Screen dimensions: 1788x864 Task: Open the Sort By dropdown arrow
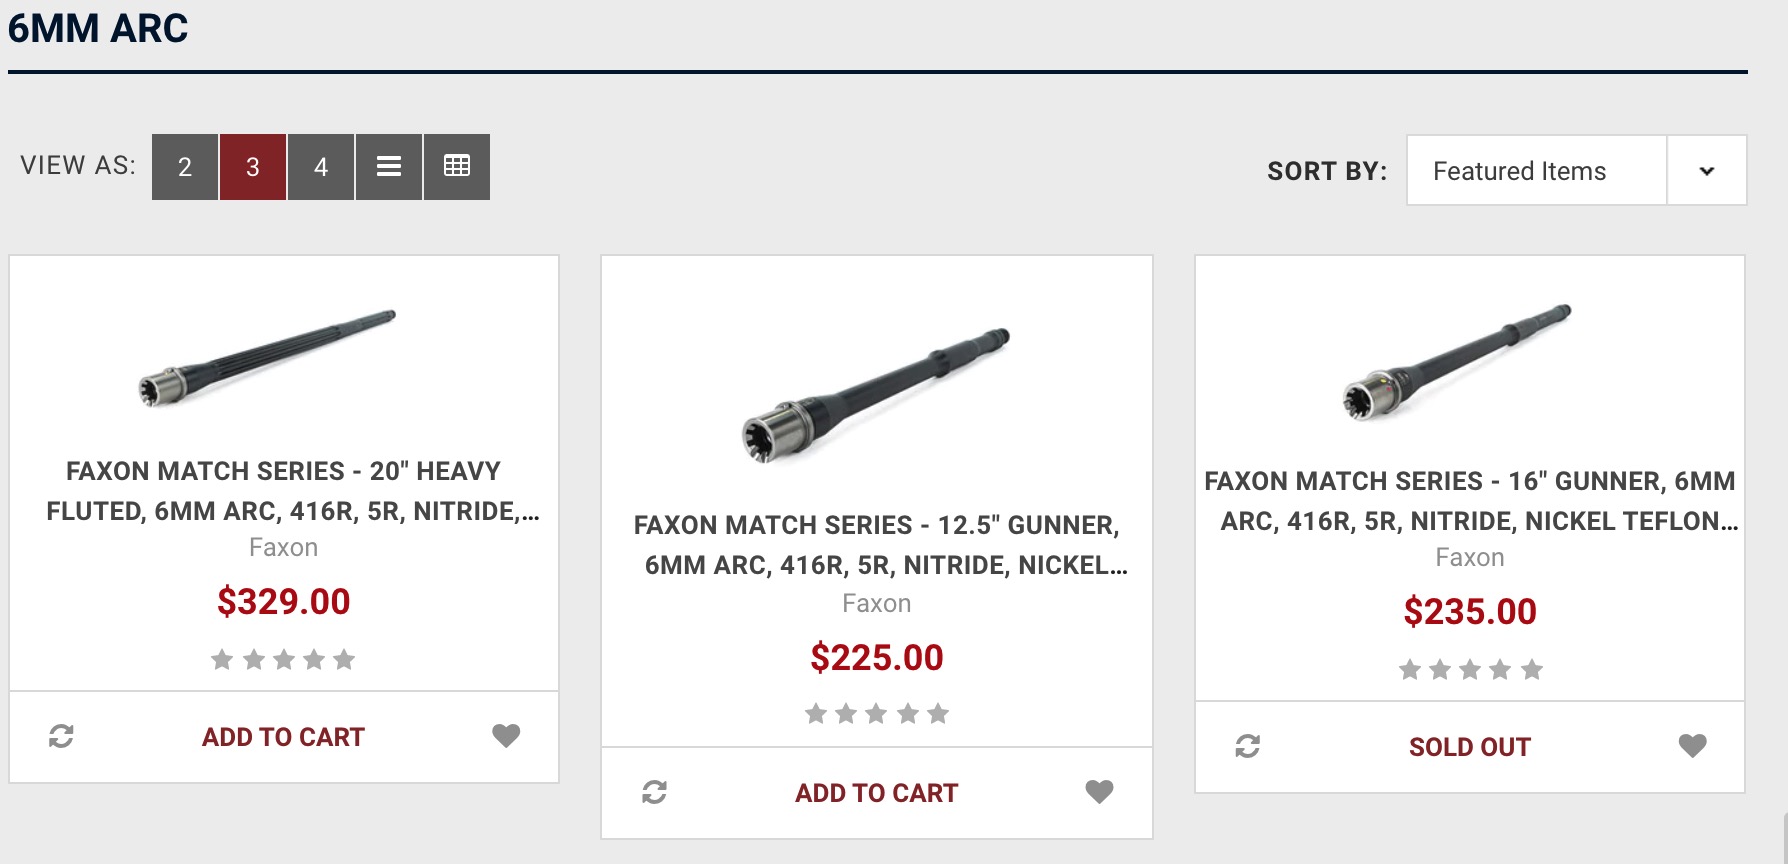[1706, 171]
